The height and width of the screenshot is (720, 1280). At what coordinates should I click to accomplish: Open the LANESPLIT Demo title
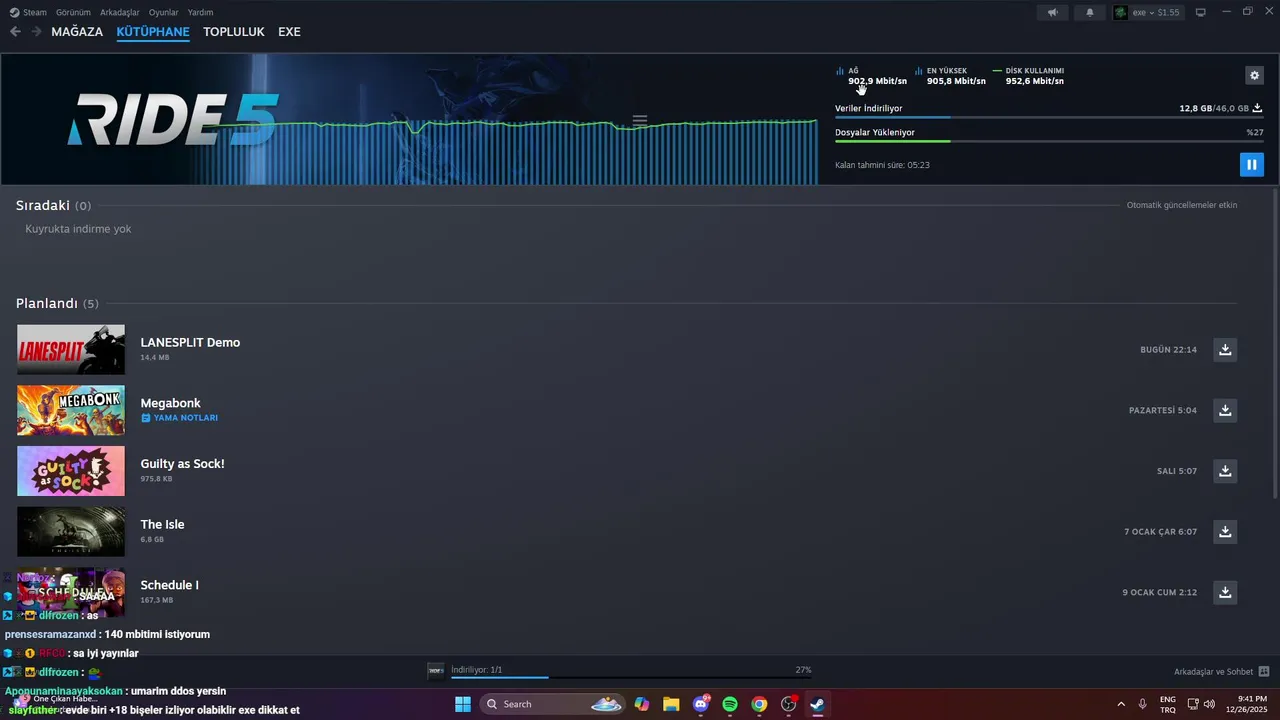click(x=190, y=342)
